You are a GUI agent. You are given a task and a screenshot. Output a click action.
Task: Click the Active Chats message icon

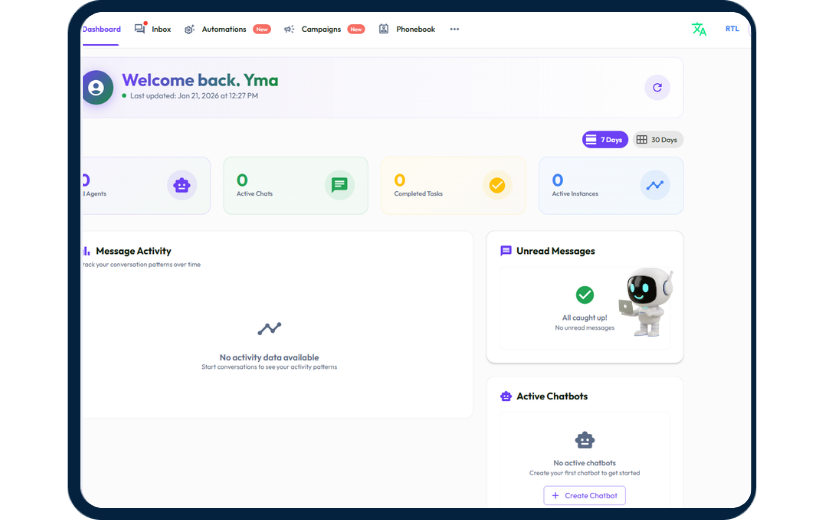[x=340, y=185]
